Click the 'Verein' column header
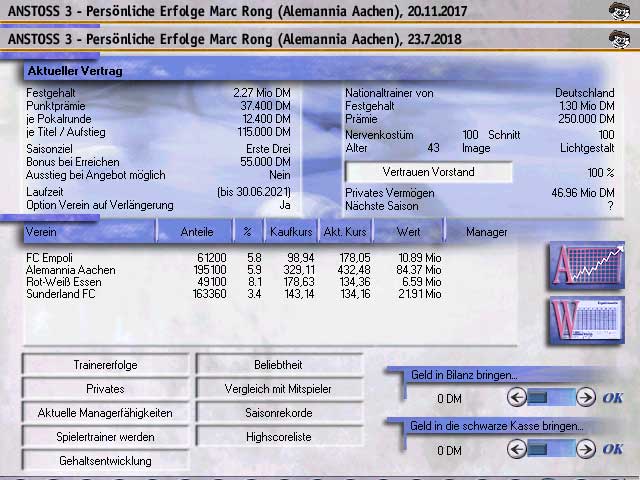 click(x=88, y=232)
